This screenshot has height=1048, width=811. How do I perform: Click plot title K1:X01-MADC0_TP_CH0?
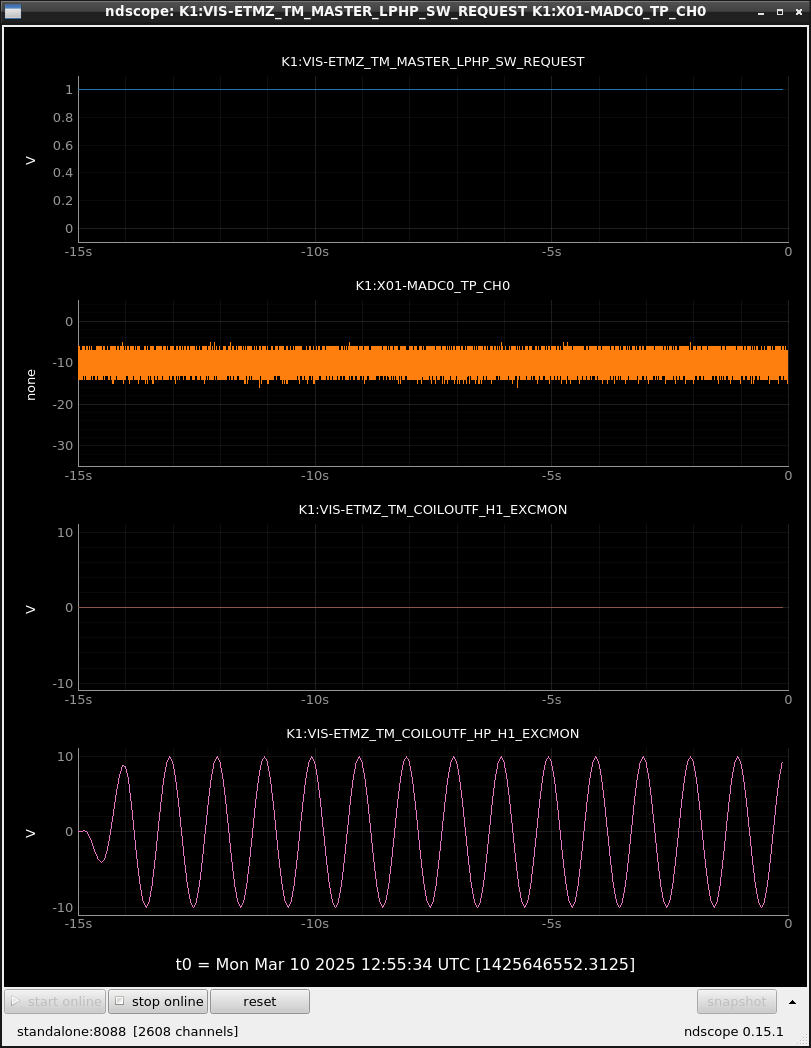point(433,285)
